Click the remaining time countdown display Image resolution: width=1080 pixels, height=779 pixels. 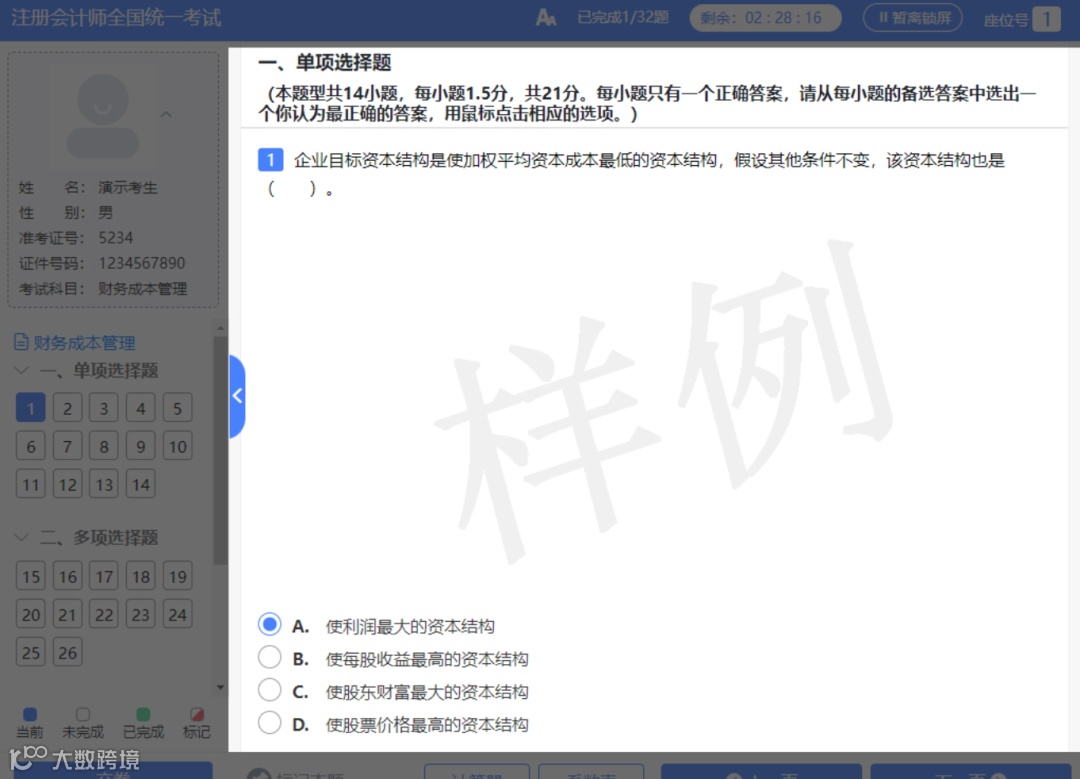coord(765,18)
